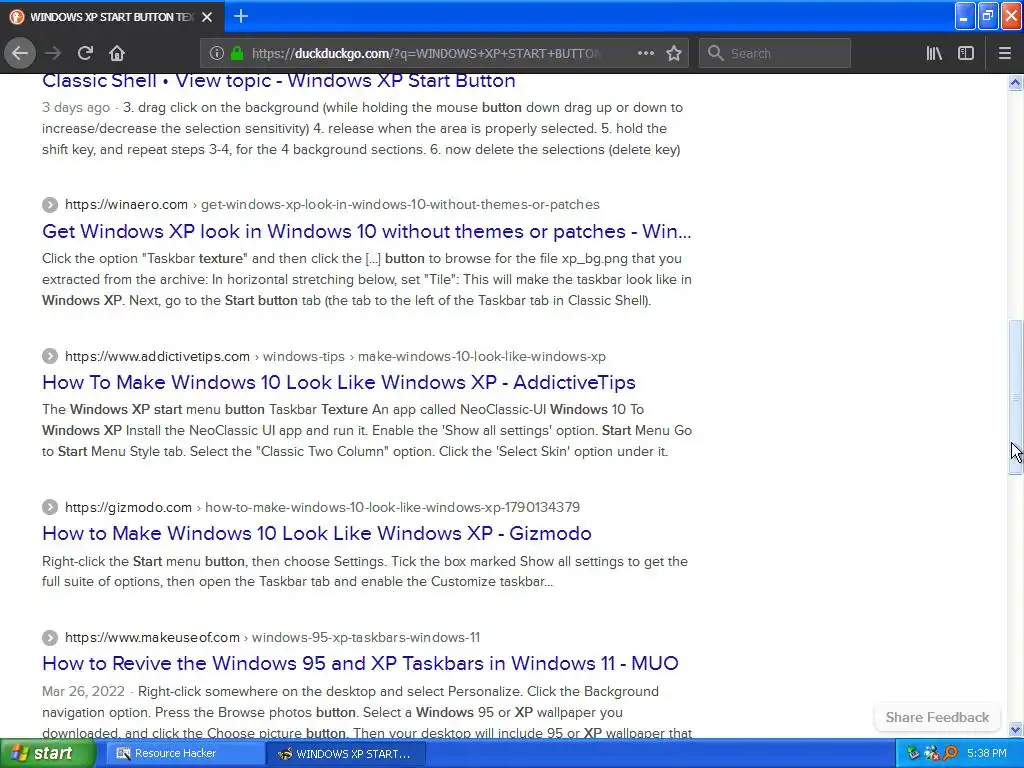Open page actions three-dot menu
The image size is (1024, 768).
(x=646, y=53)
